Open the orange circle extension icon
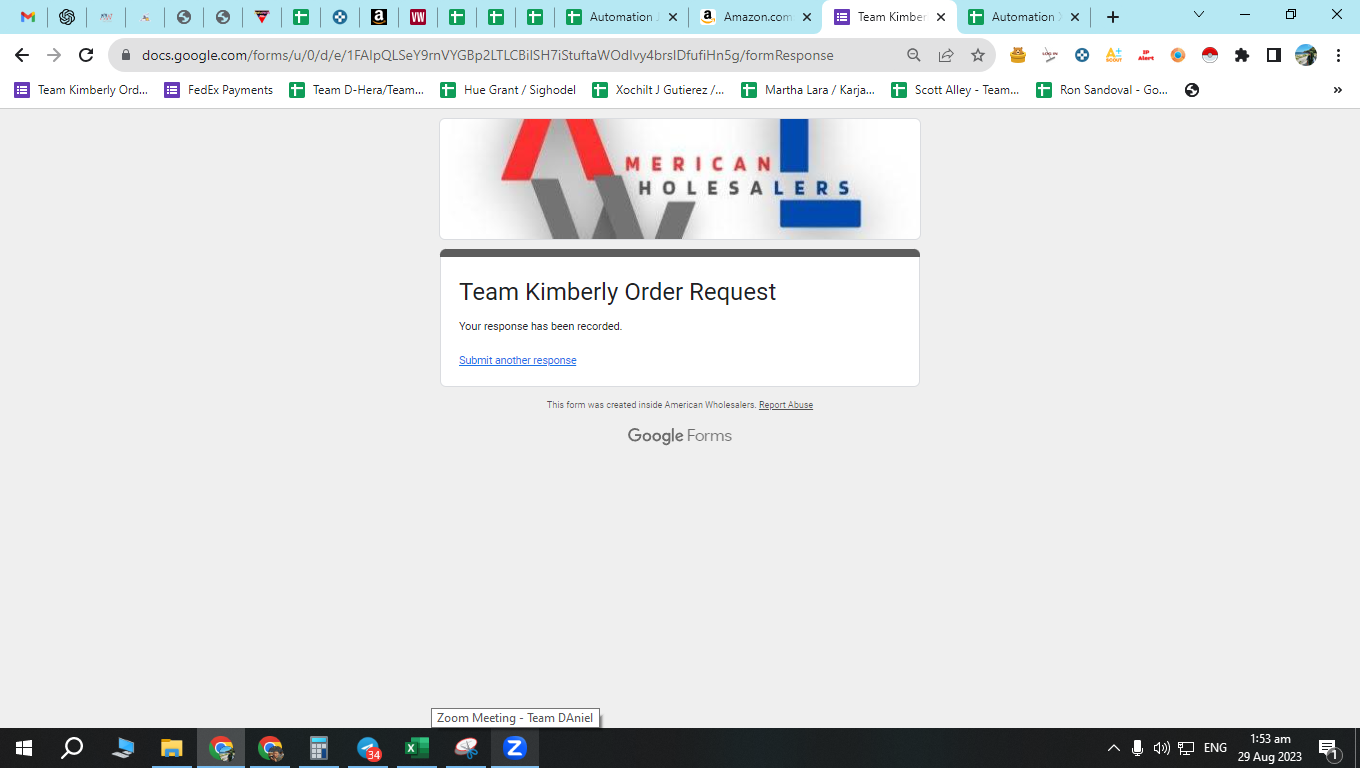The width and height of the screenshot is (1360, 768). pos(1178,56)
